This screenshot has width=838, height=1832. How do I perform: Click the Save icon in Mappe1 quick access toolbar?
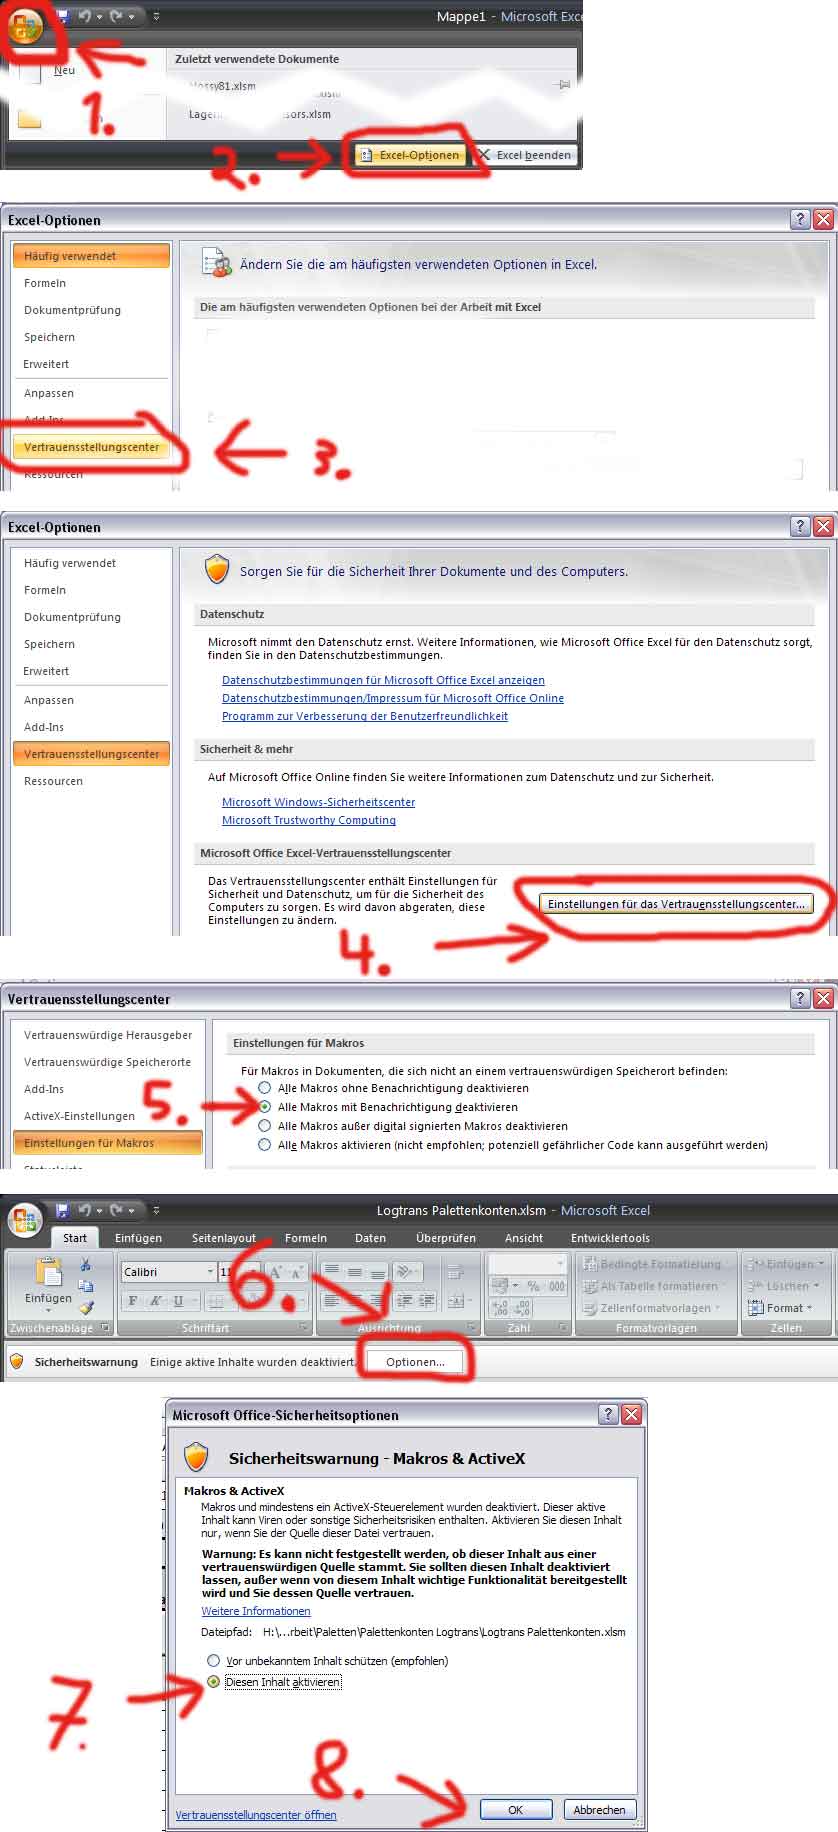(62, 16)
